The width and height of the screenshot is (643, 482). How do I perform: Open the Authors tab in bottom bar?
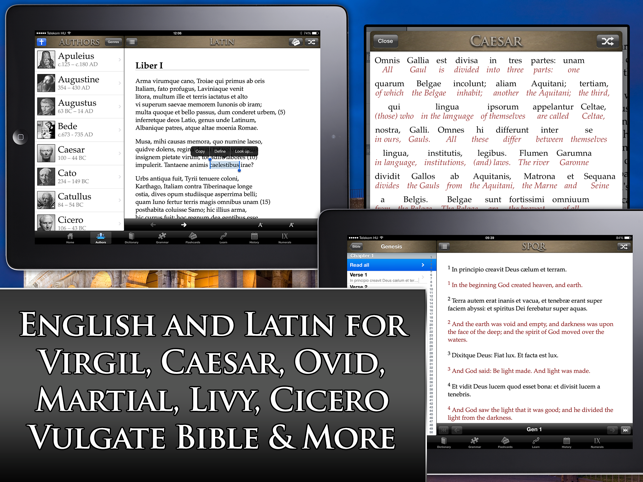point(101,238)
